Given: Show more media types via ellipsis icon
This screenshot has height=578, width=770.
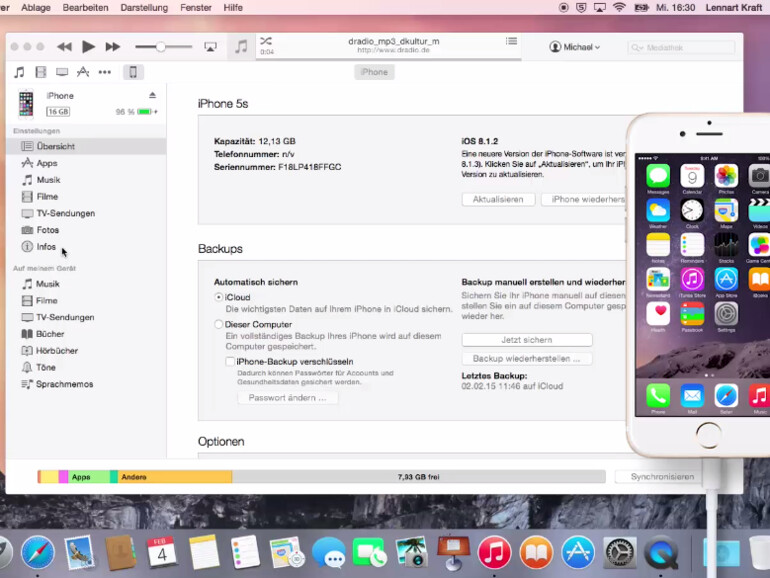Looking at the screenshot, I should (105, 73).
